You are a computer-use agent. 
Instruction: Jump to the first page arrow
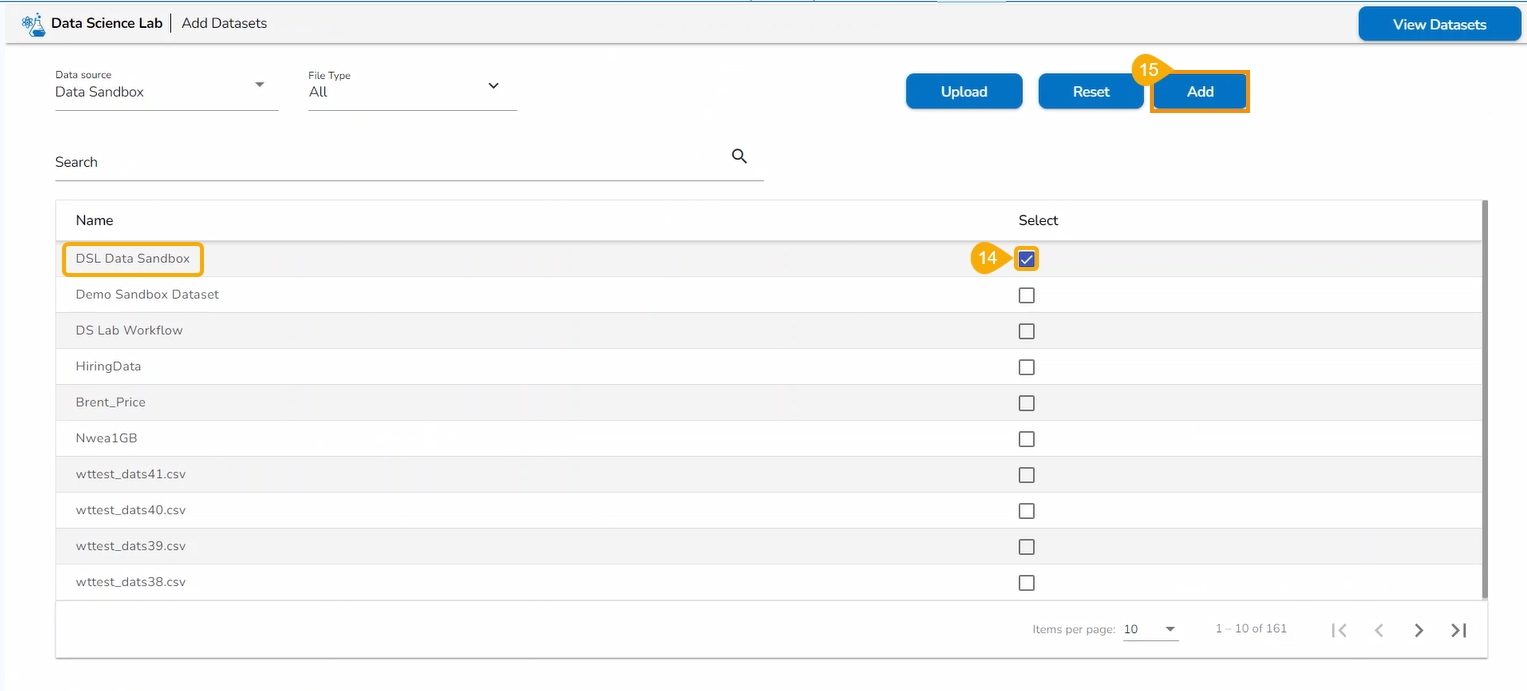1339,630
